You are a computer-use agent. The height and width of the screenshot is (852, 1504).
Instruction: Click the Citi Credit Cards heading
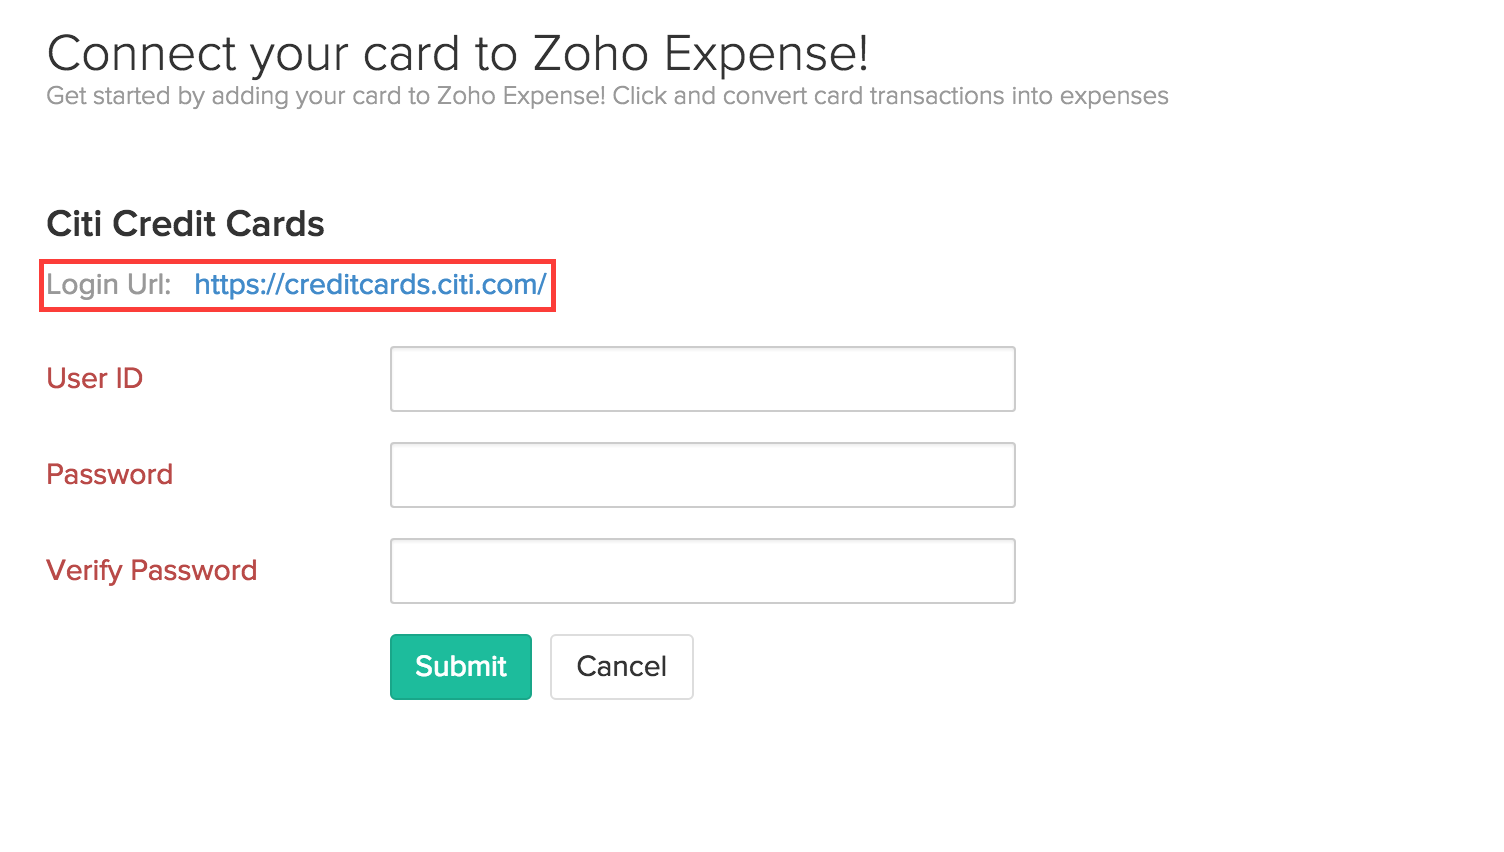click(x=184, y=223)
